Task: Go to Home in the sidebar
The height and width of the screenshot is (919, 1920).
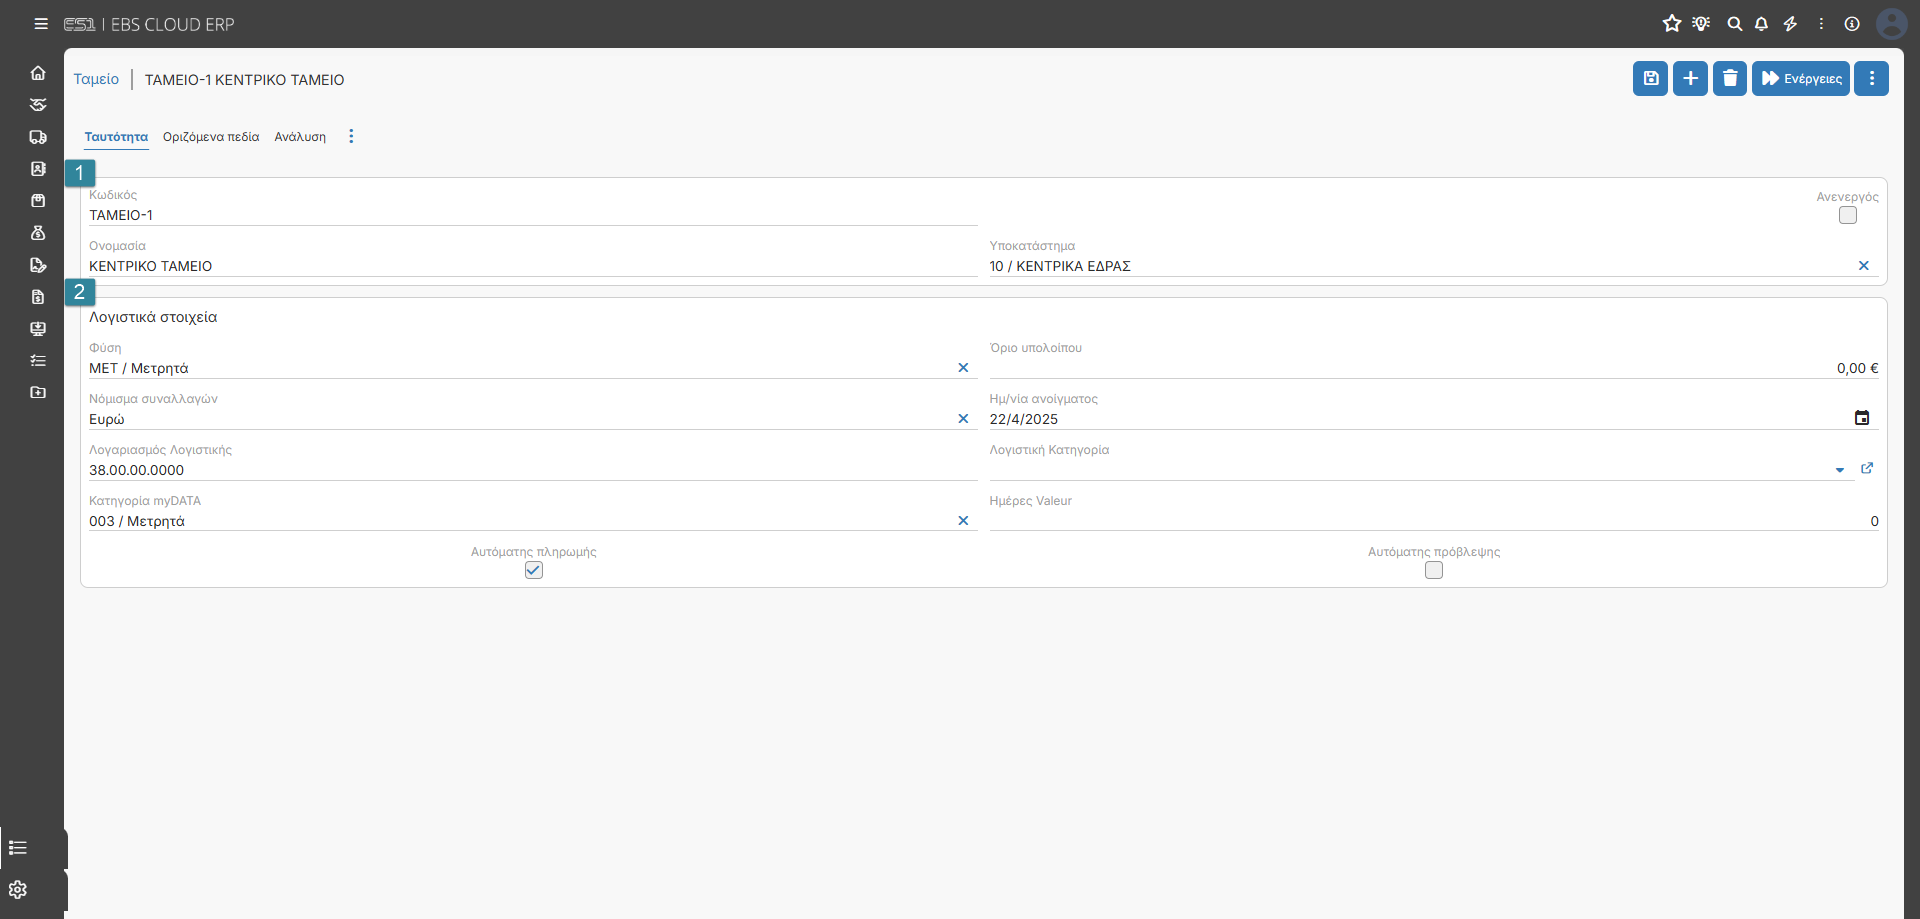Action: click(38, 73)
